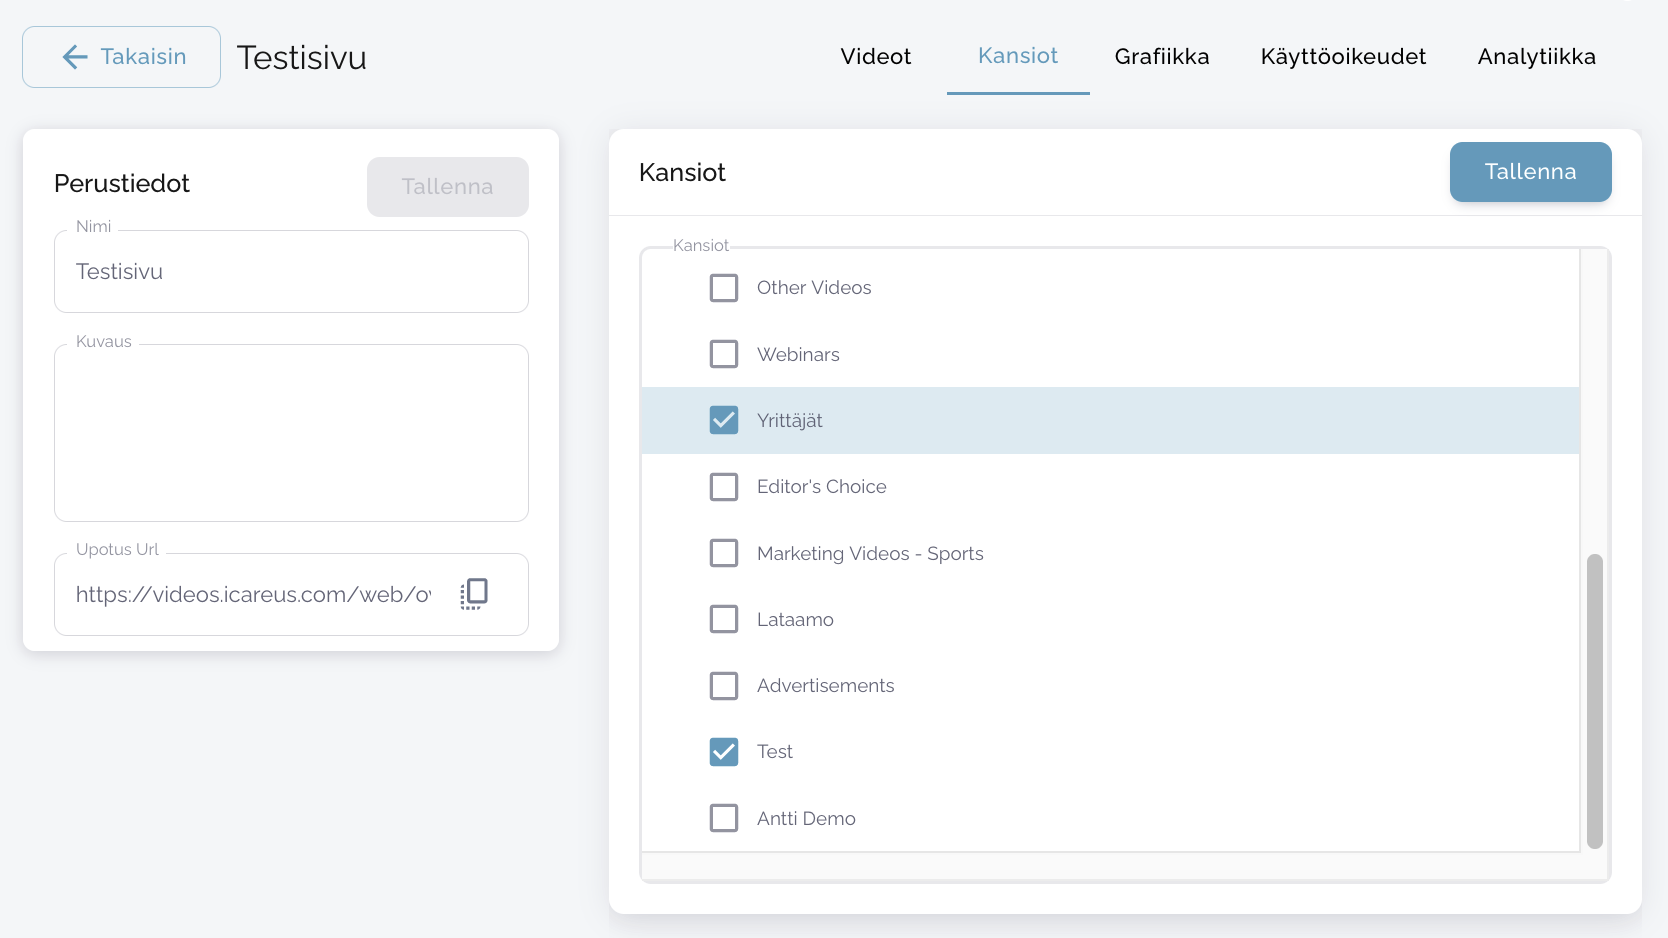Tick the Editor's Choice checkbox
Image resolution: width=1668 pixels, height=938 pixels.
tap(723, 487)
